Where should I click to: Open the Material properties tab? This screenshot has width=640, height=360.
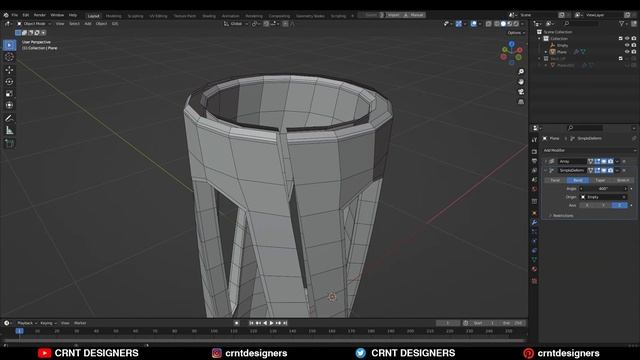(x=534, y=269)
